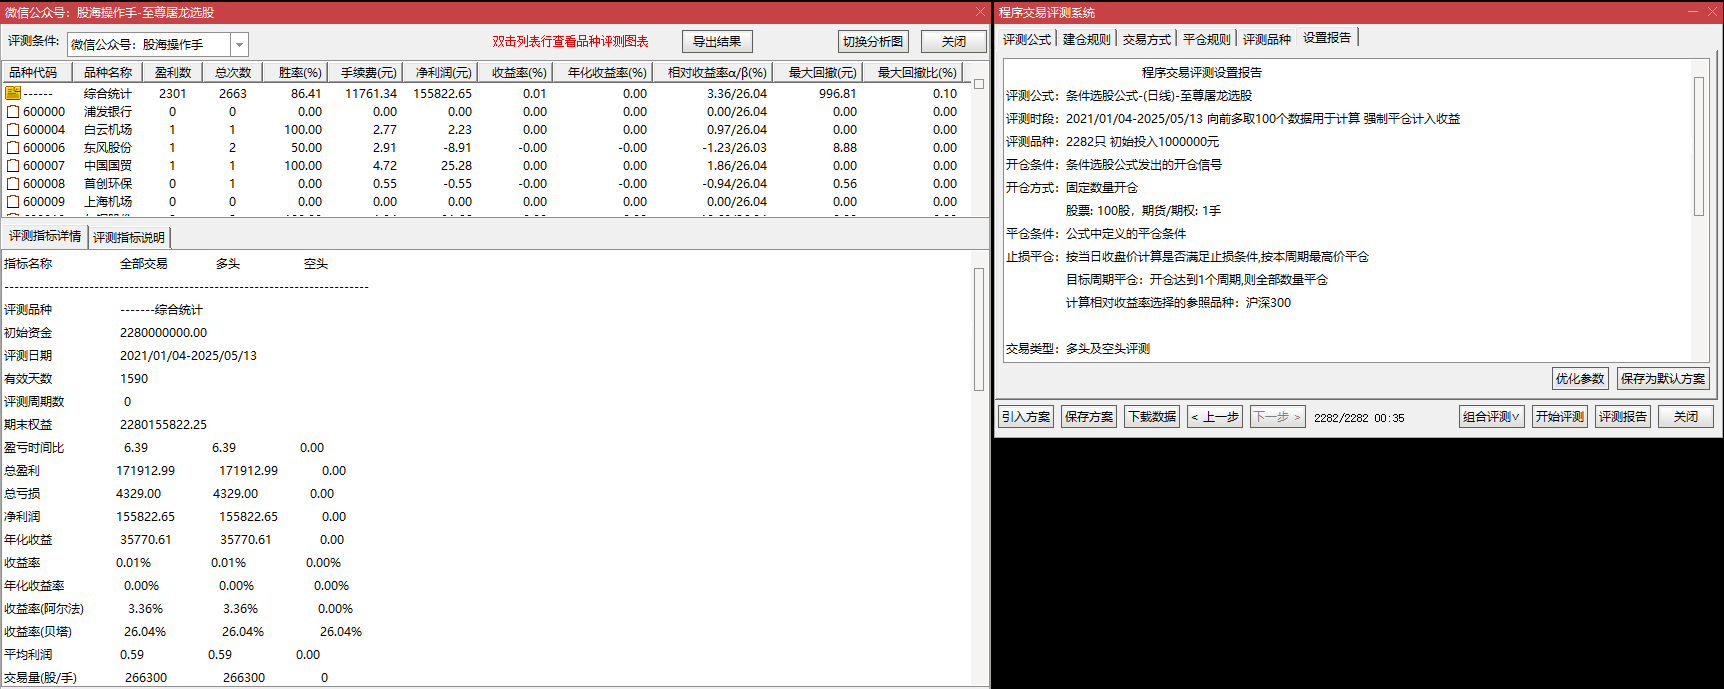Click the 上一步 button
This screenshot has height=689, width=1724.
1215,417
